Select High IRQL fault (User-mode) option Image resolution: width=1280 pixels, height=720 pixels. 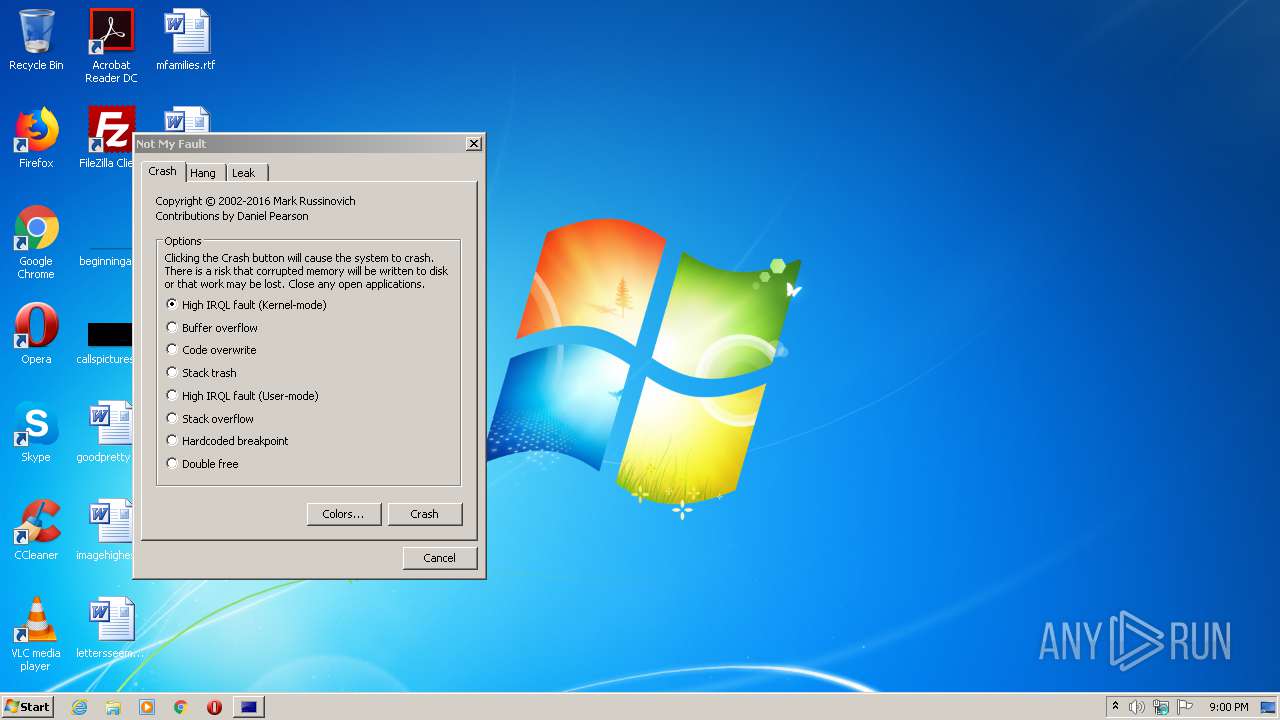242,396
